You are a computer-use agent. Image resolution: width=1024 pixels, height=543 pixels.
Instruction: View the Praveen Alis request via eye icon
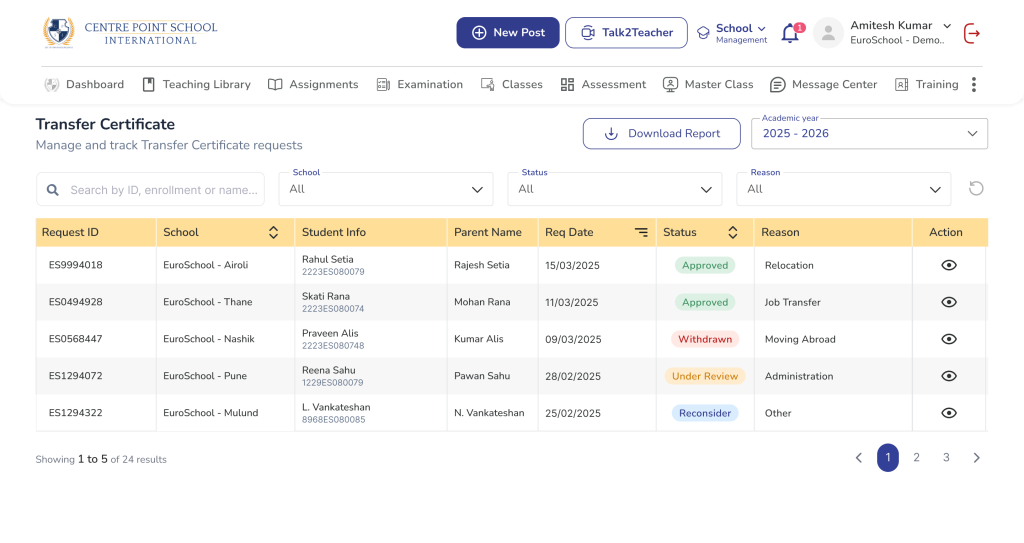point(949,339)
